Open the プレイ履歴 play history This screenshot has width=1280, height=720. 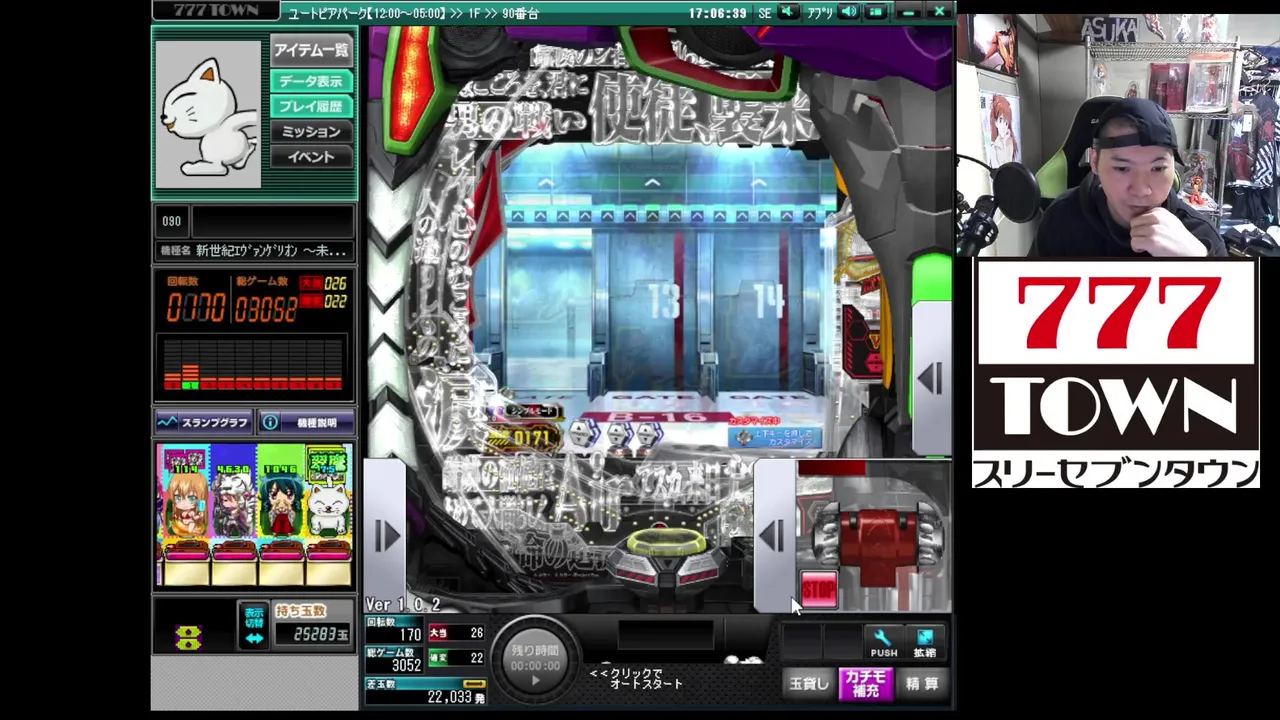(311, 106)
